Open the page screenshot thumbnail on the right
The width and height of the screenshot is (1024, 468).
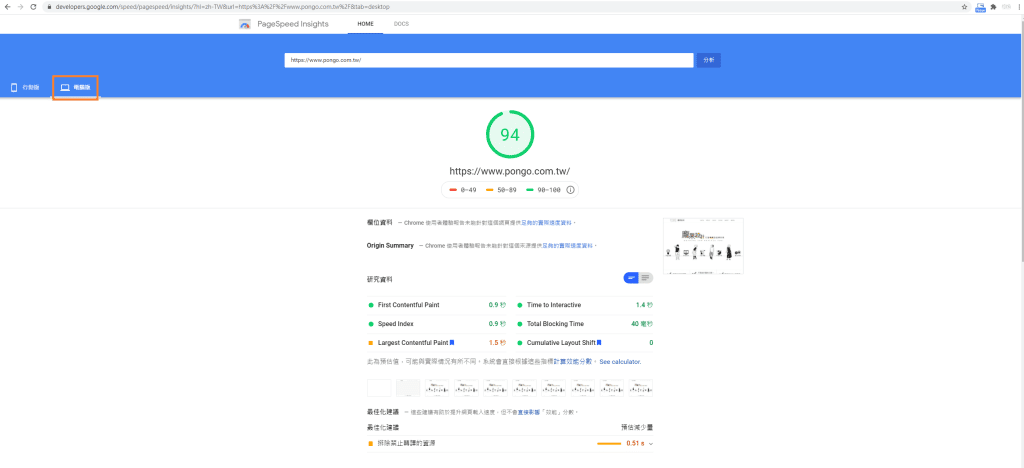(703, 246)
